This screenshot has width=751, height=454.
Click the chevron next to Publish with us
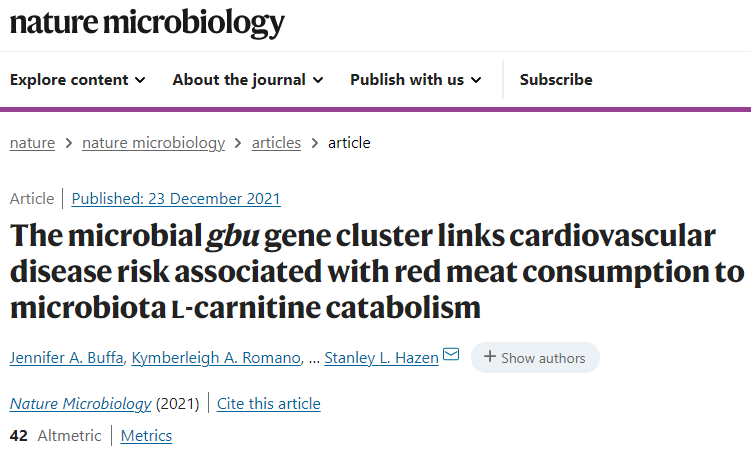click(476, 80)
